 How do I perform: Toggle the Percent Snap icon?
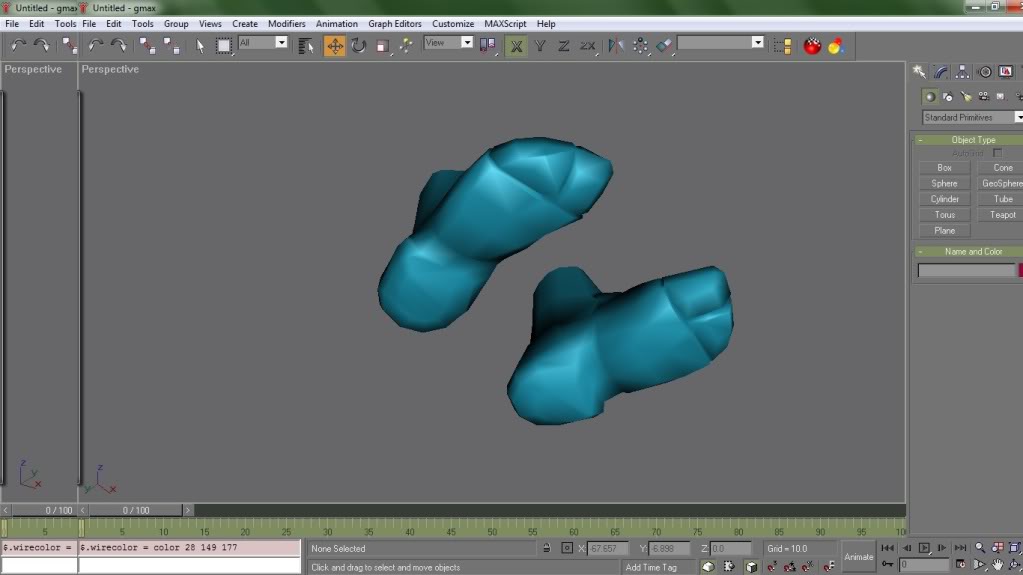pos(807,567)
